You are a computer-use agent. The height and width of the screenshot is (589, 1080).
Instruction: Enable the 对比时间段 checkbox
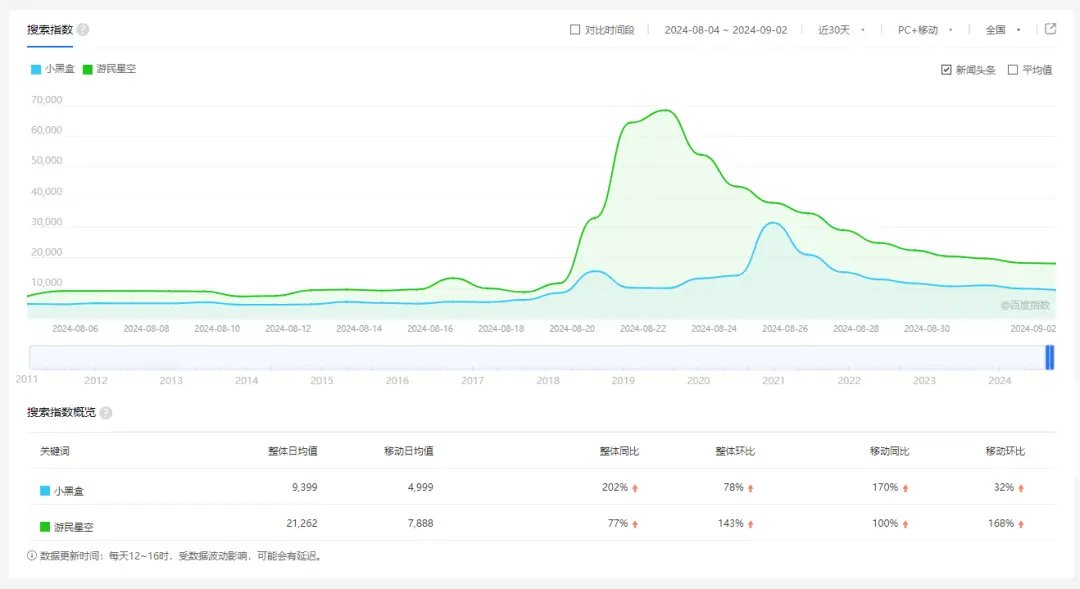point(576,29)
